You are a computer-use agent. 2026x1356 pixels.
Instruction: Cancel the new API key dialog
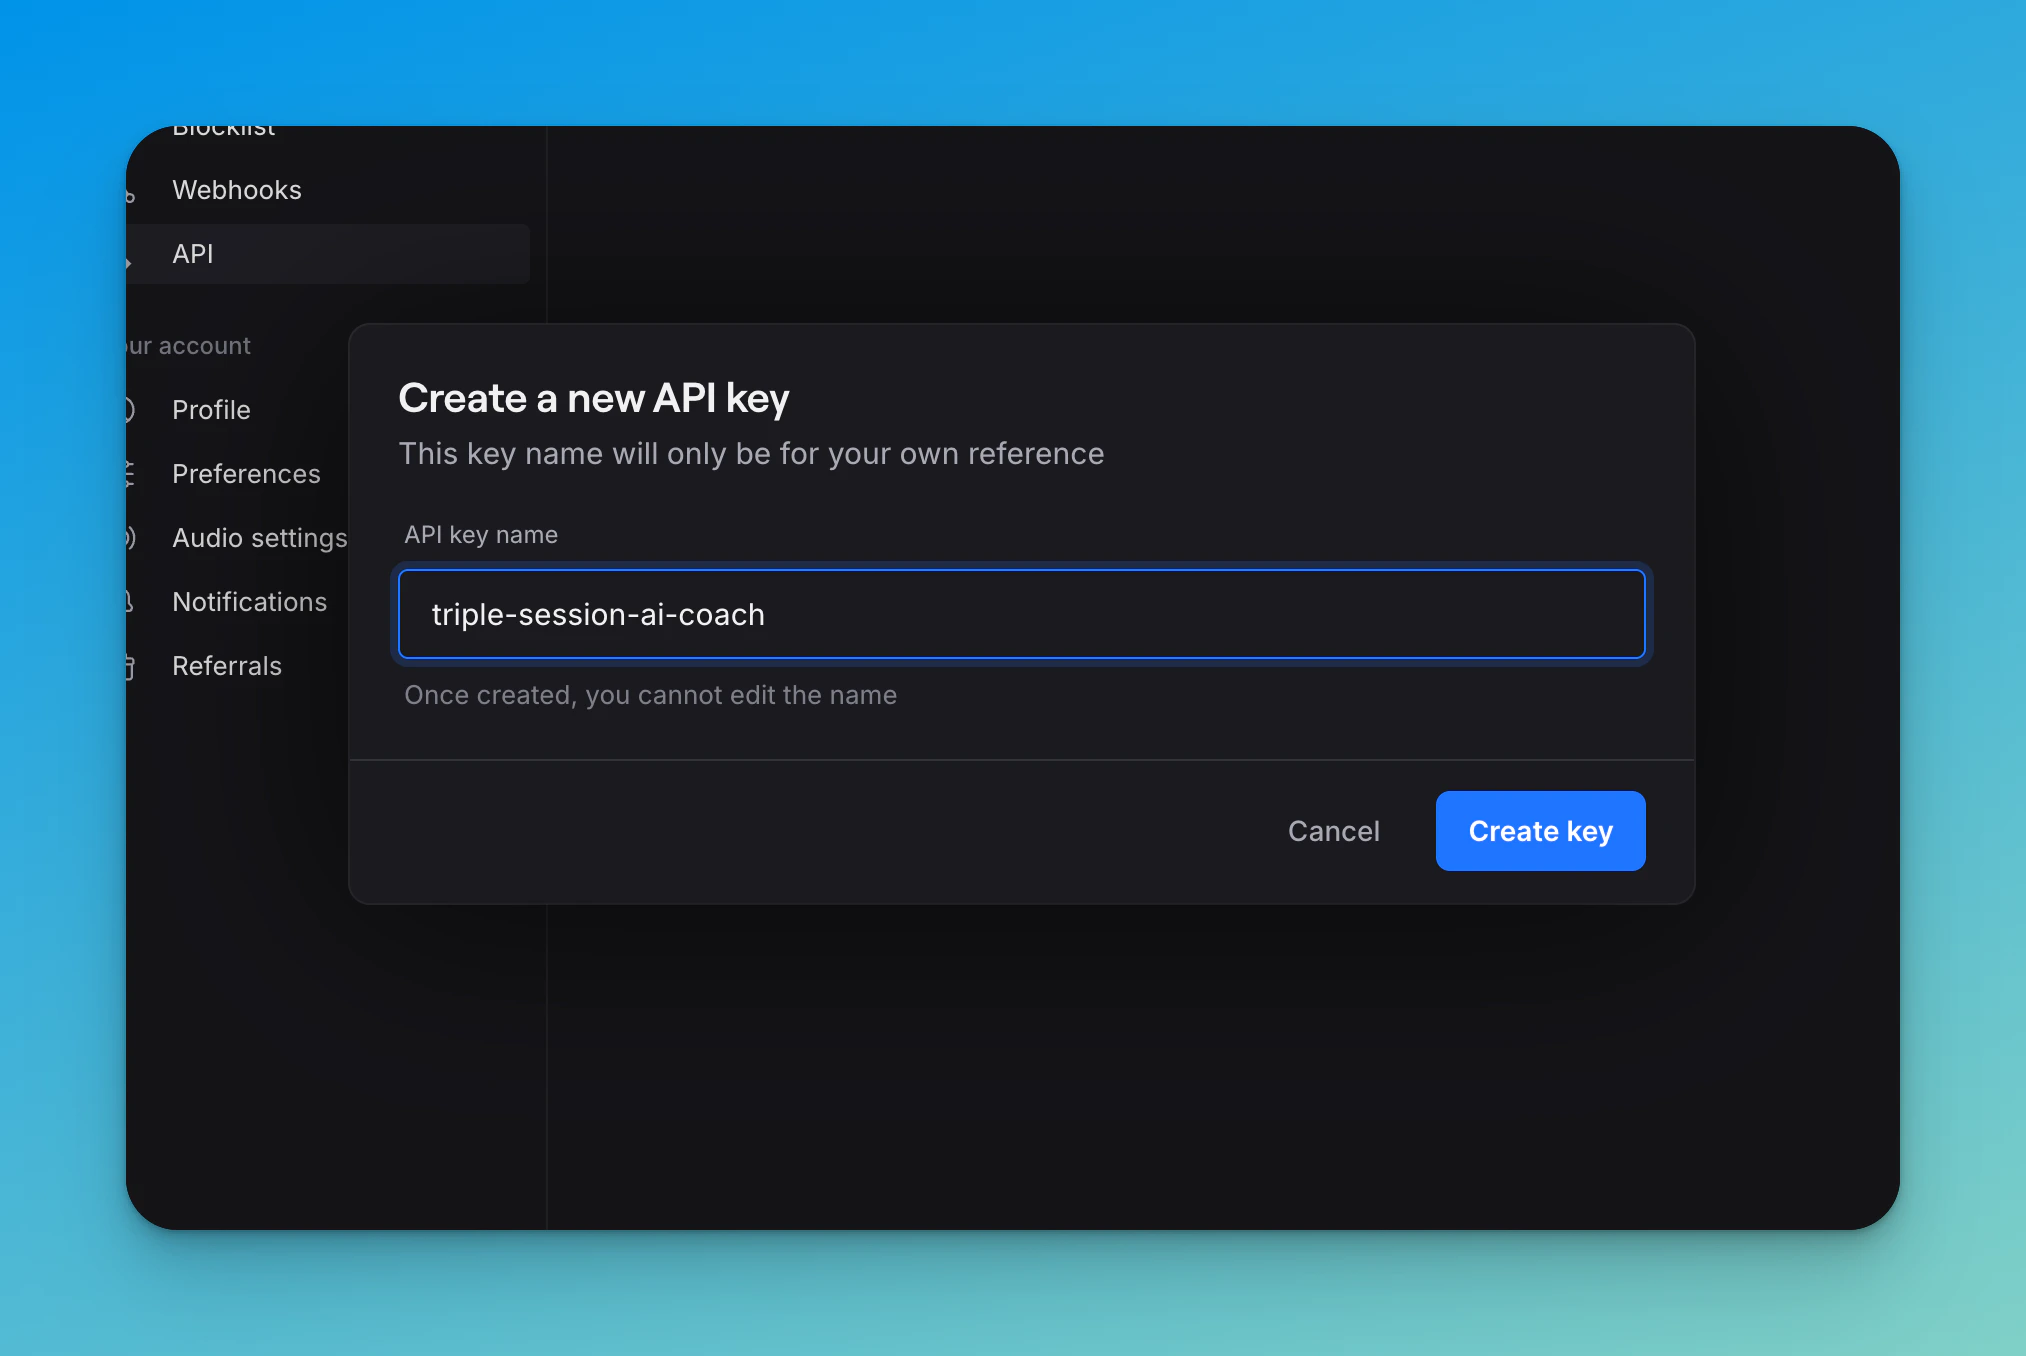1333,831
